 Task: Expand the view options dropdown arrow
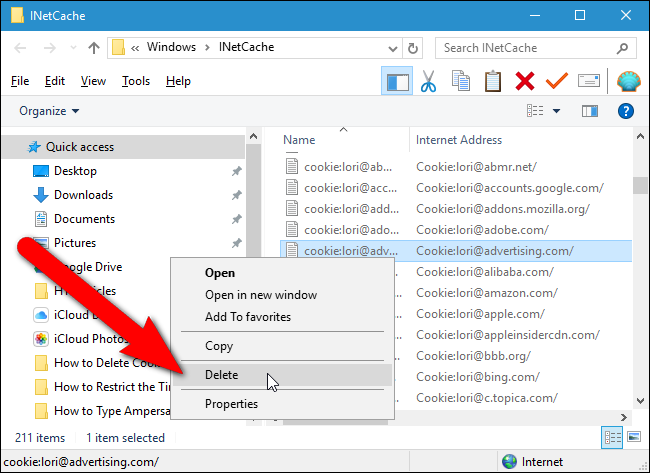556,111
